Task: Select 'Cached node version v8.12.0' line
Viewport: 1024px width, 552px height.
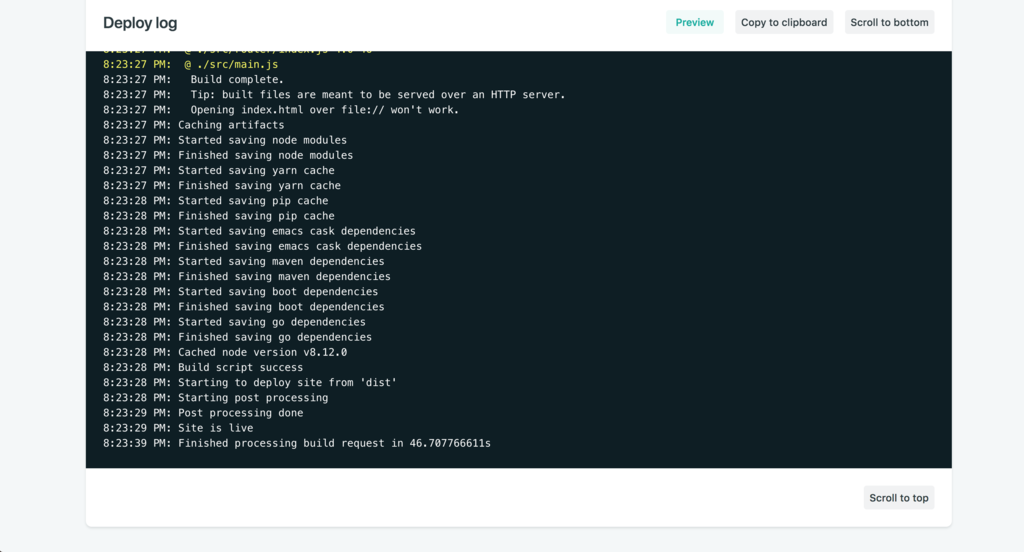Action: (225, 352)
